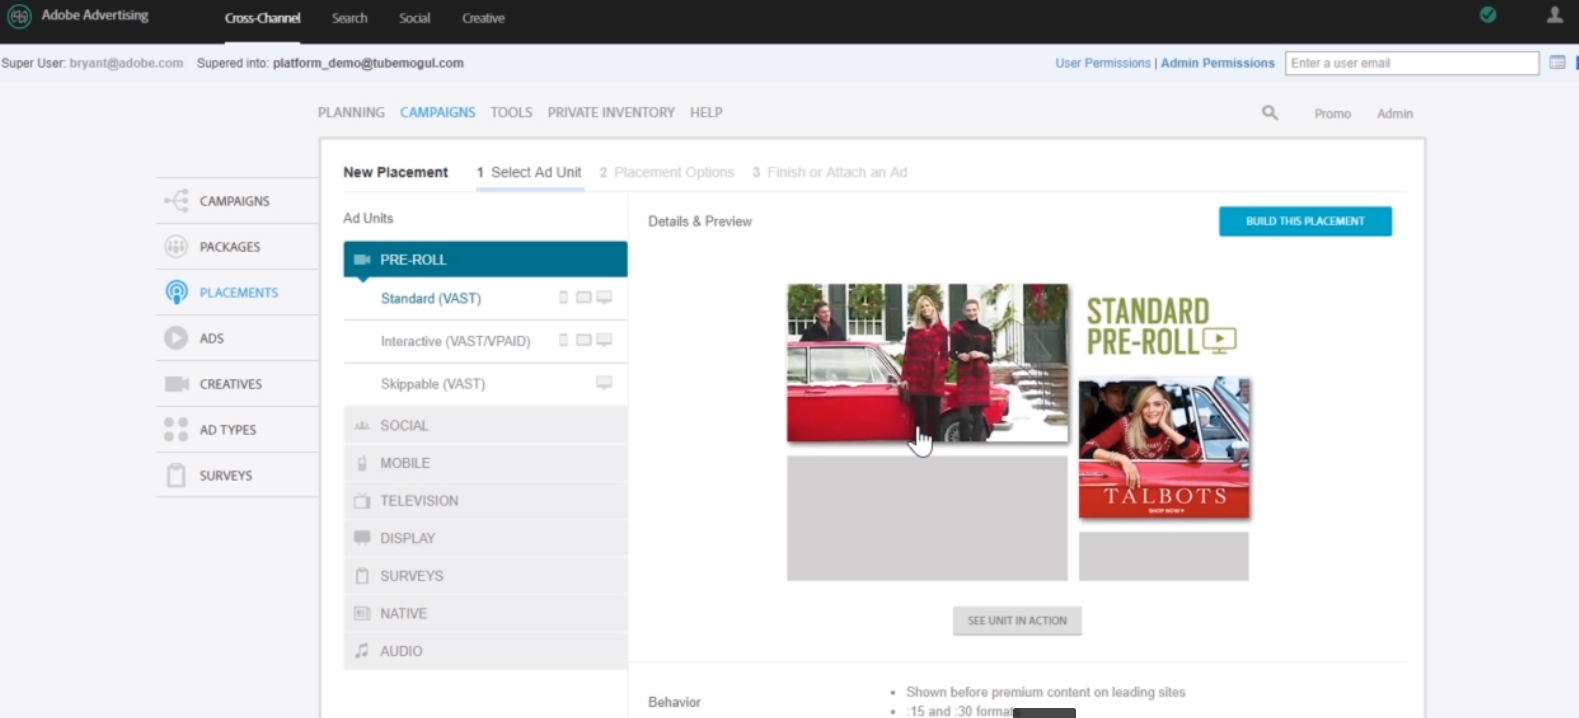Open the search magnifier icon
Image resolution: width=1579 pixels, height=718 pixels.
tap(1270, 113)
